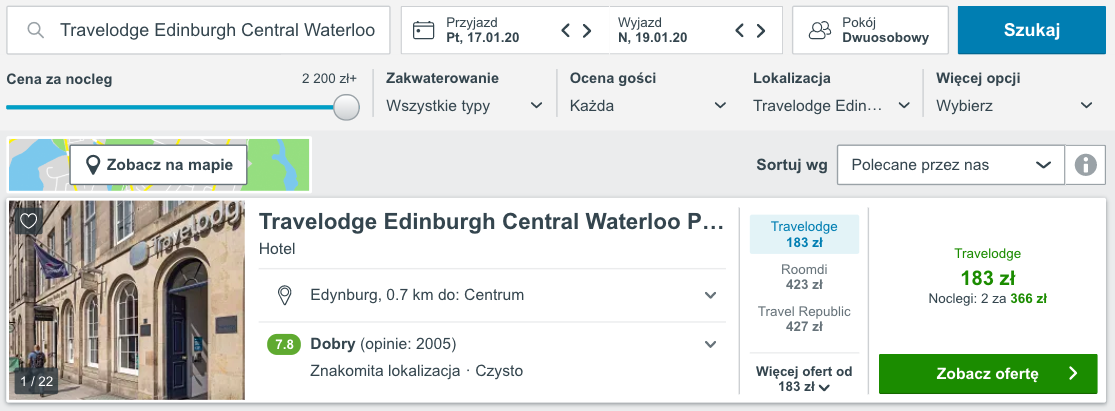Click Noclegi: 2 za 366 zł text

tap(987, 299)
